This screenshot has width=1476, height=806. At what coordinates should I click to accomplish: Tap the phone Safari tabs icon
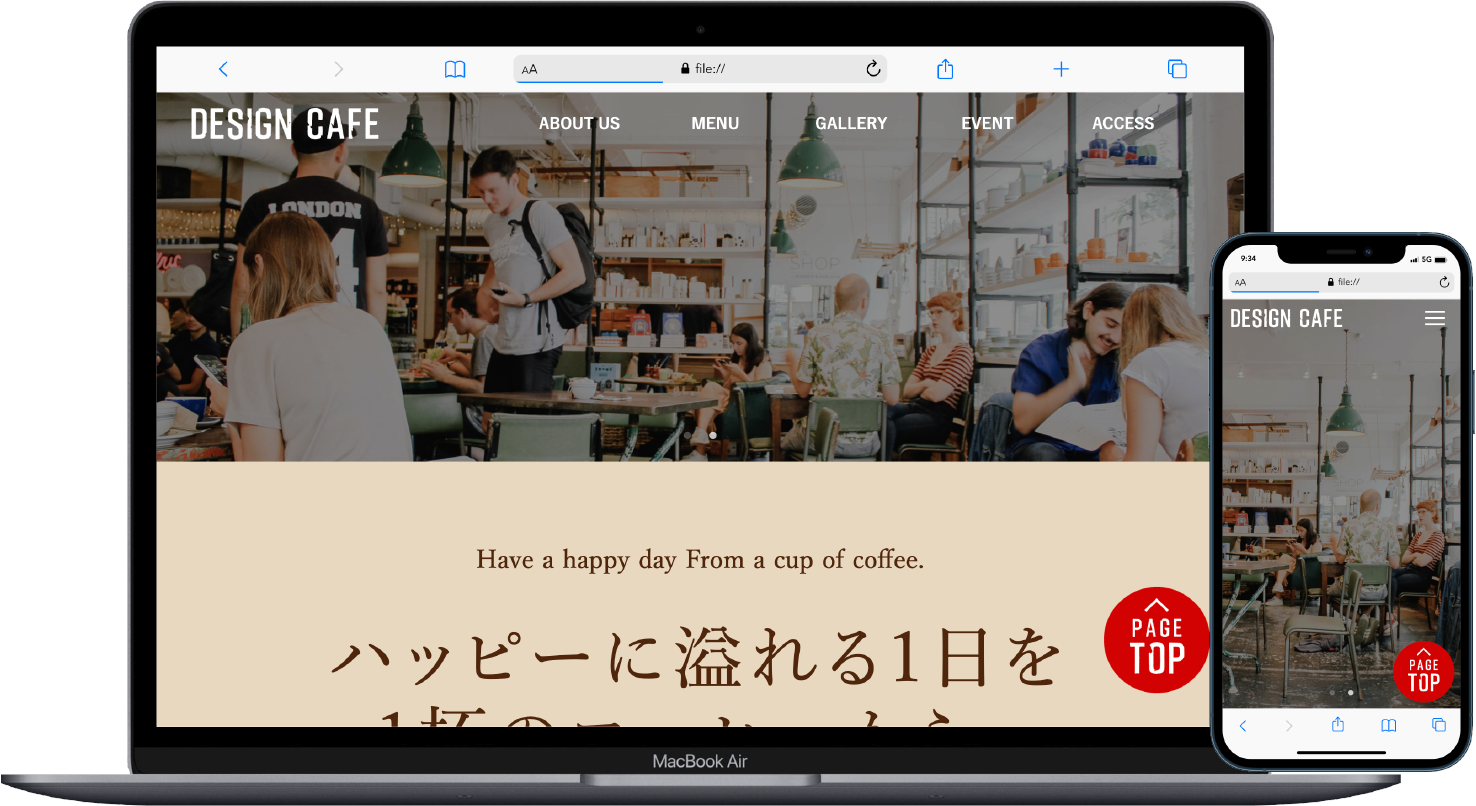[1439, 726]
